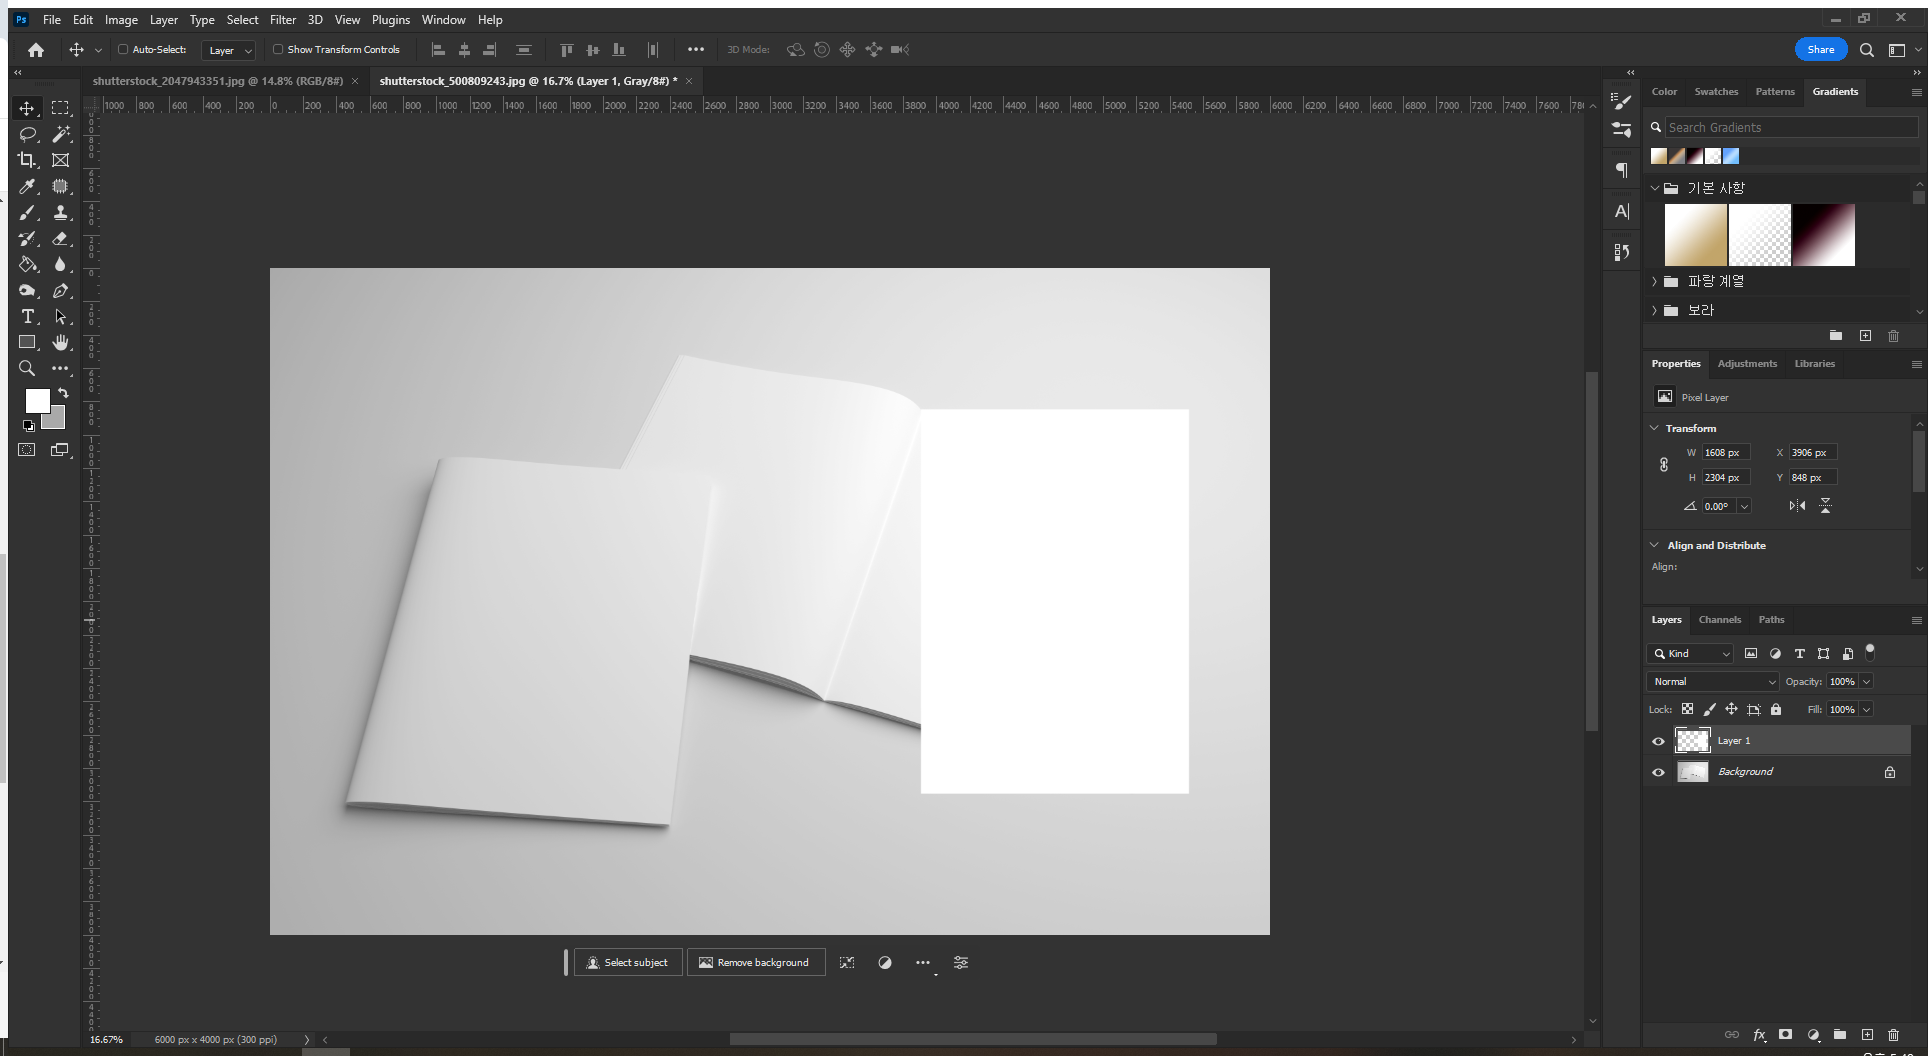The height and width of the screenshot is (1056, 1928).
Task: Delete layer with Layers panel trash icon
Action: click(x=1893, y=1035)
